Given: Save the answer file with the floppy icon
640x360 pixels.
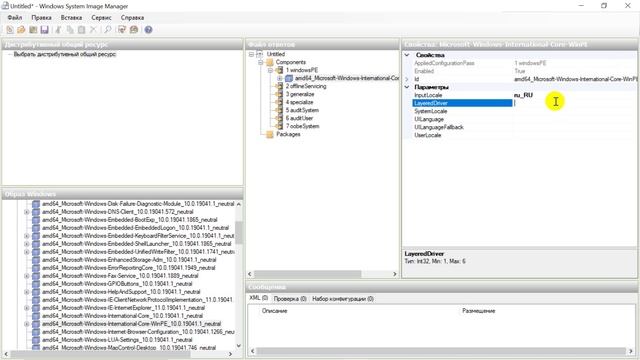Looking at the screenshot, I should pyautogui.click(x=44, y=30).
